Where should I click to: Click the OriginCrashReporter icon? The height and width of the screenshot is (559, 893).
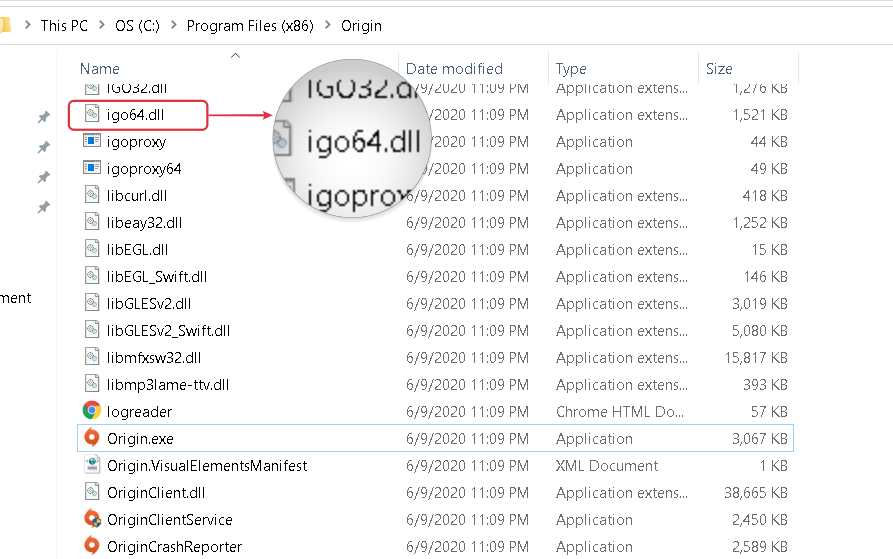(92, 545)
